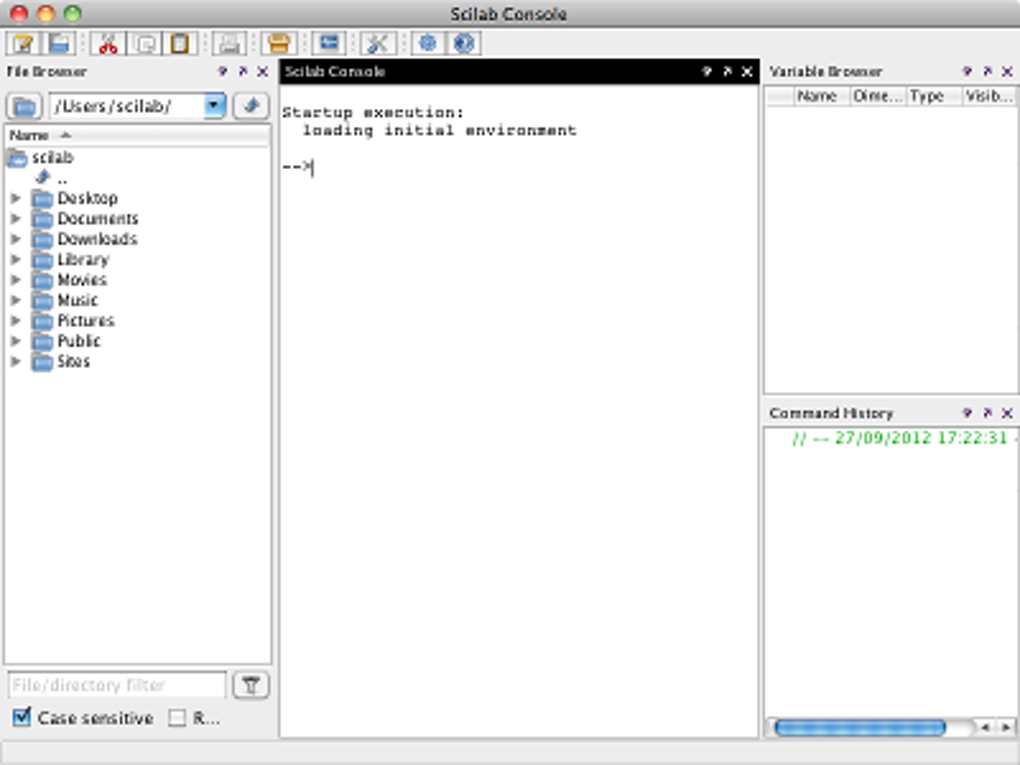Click the Command History scroll right arrow
This screenshot has height=765, width=1020.
click(1006, 727)
